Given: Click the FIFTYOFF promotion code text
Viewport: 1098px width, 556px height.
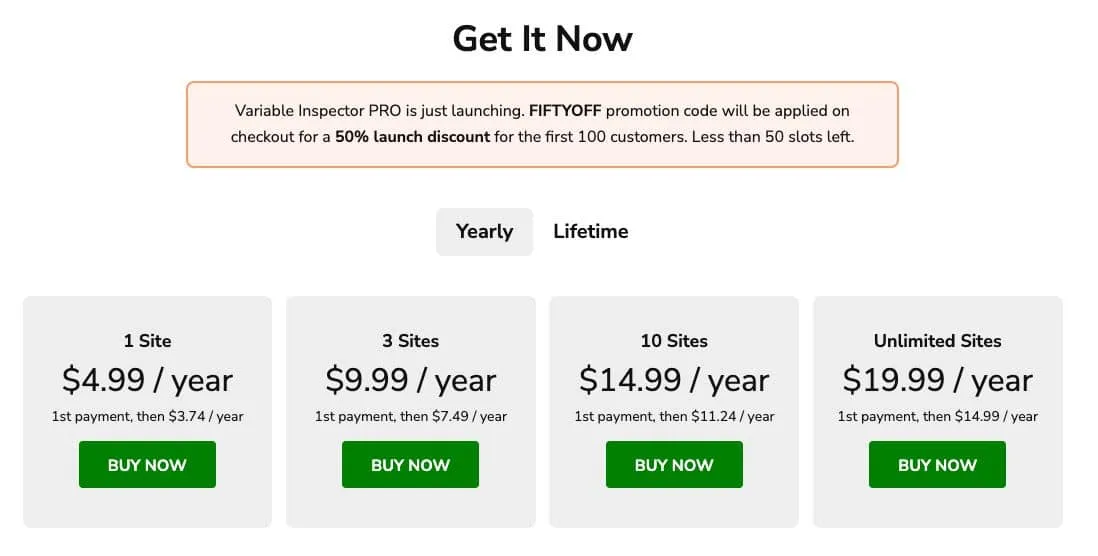Looking at the screenshot, I should coord(565,111).
